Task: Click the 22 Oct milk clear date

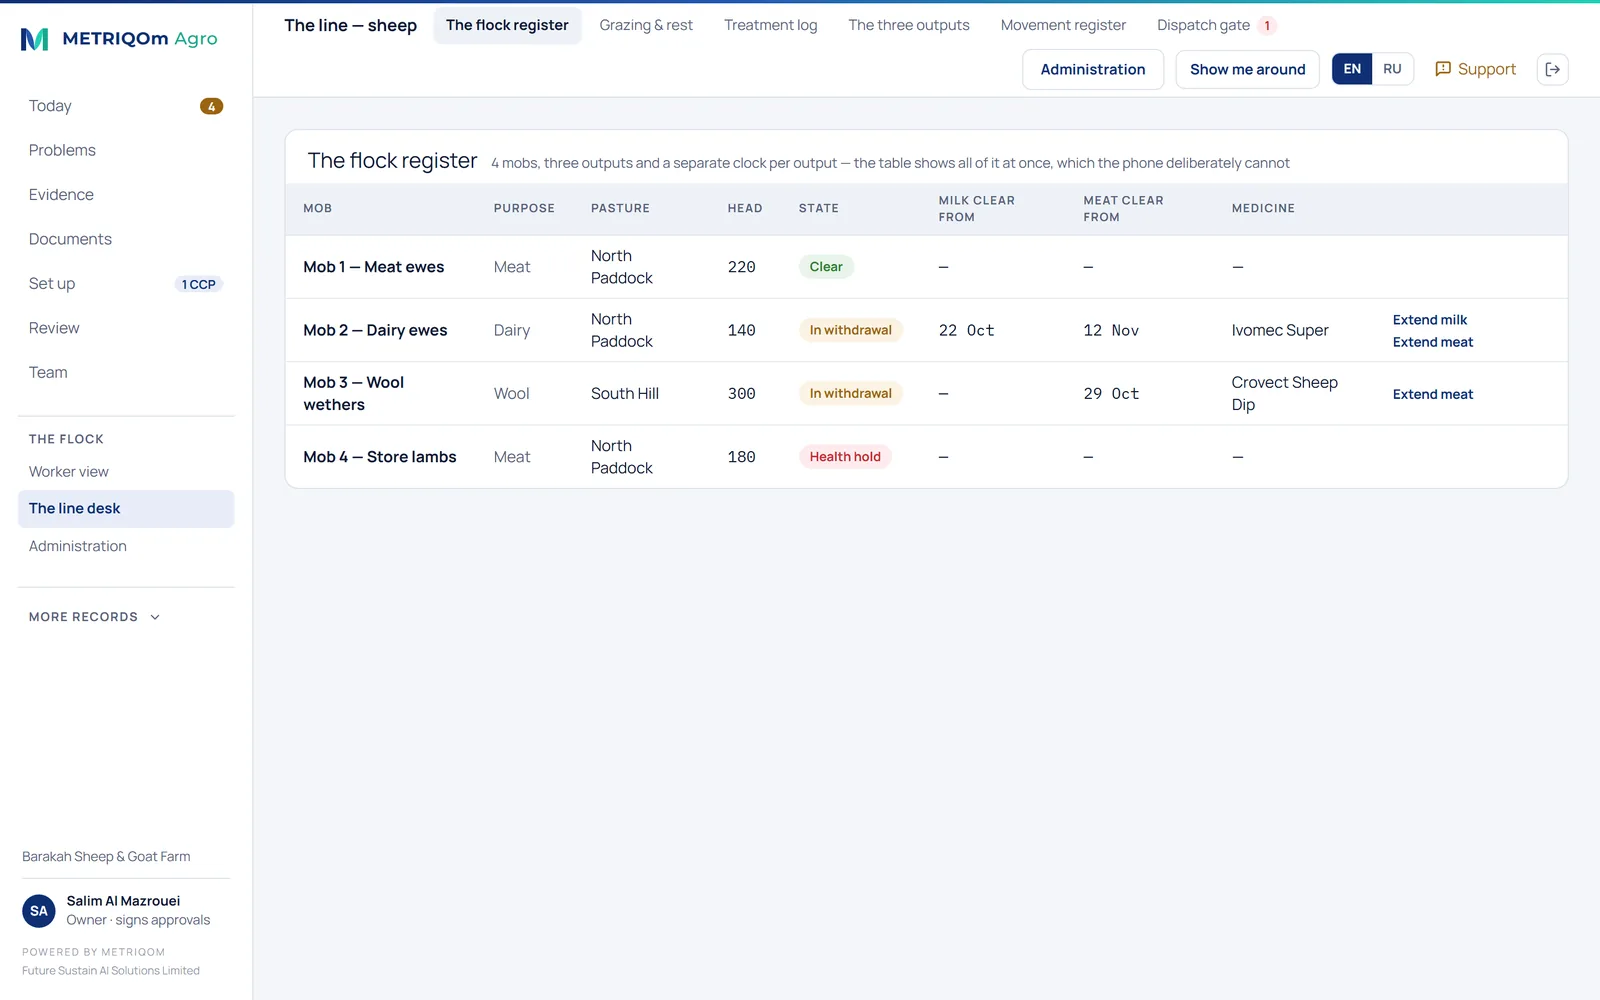Action: tap(966, 330)
